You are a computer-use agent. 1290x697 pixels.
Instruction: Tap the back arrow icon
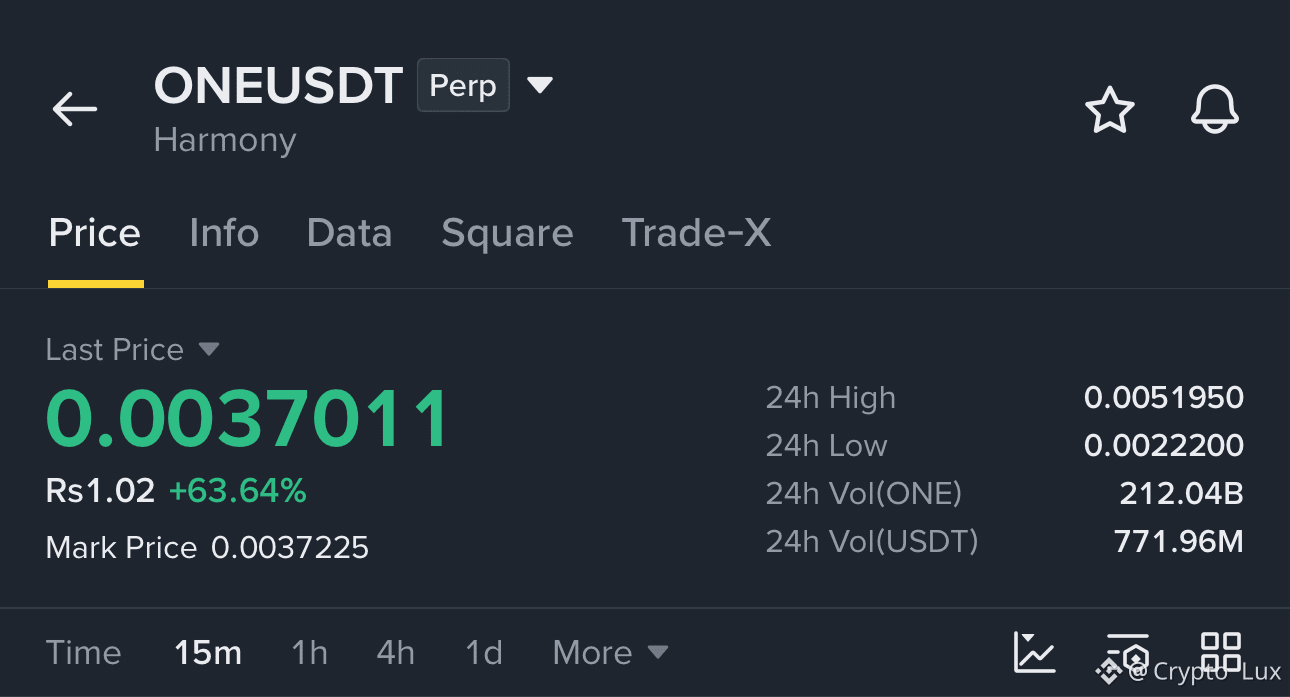tap(75, 109)
